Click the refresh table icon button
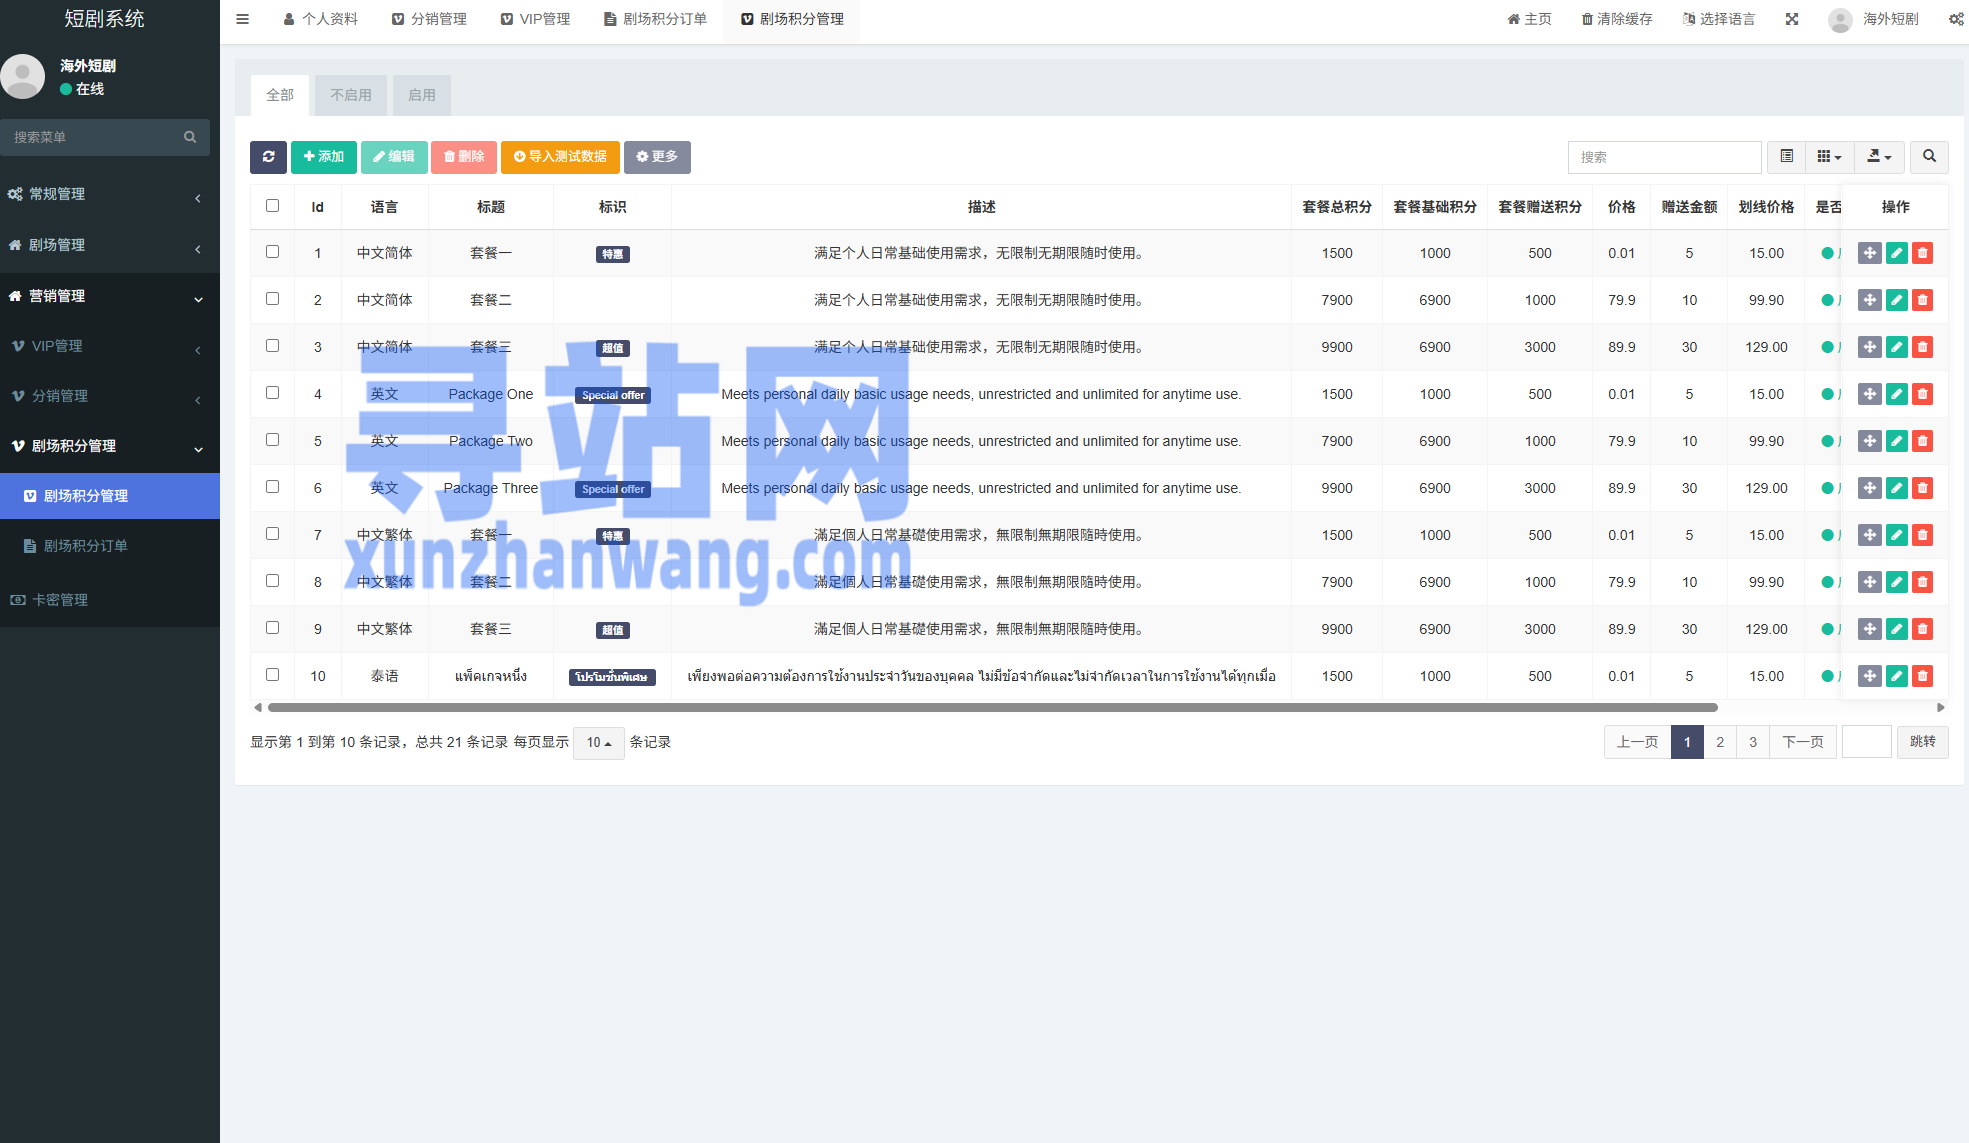 point(268,157)
